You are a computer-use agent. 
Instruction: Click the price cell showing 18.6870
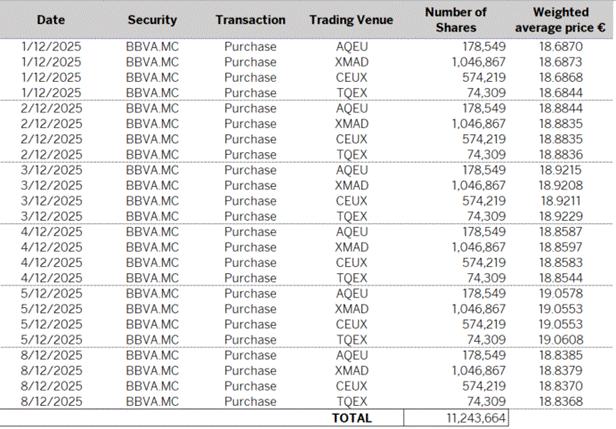point(561,46)
